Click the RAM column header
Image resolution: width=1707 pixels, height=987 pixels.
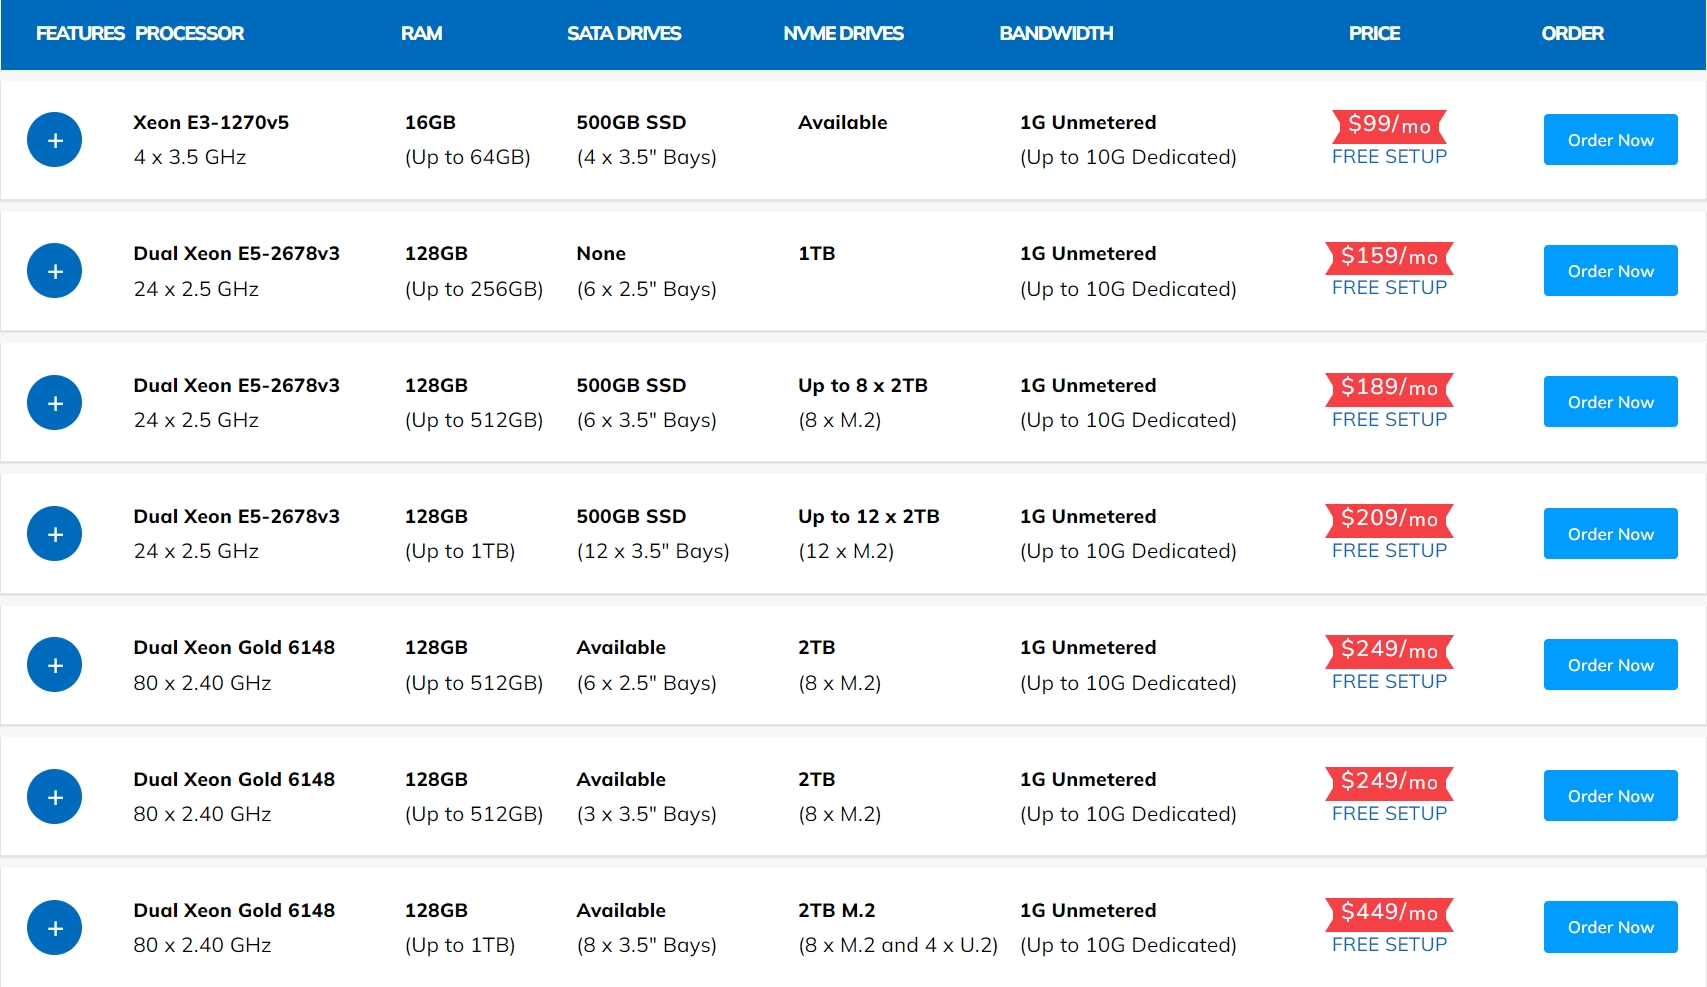(421, 33)
